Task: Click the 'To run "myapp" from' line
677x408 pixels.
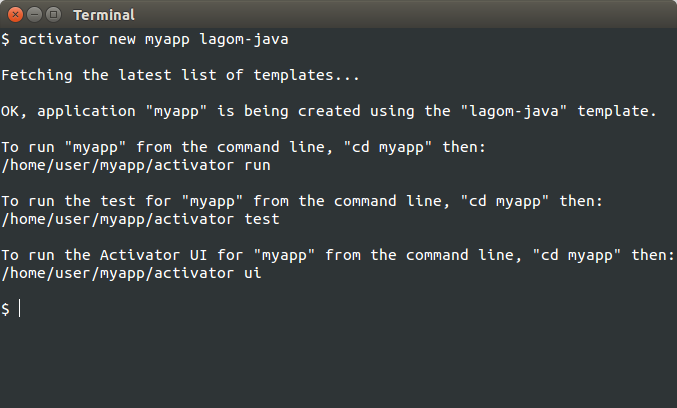Action: click(x=244, y=147)
